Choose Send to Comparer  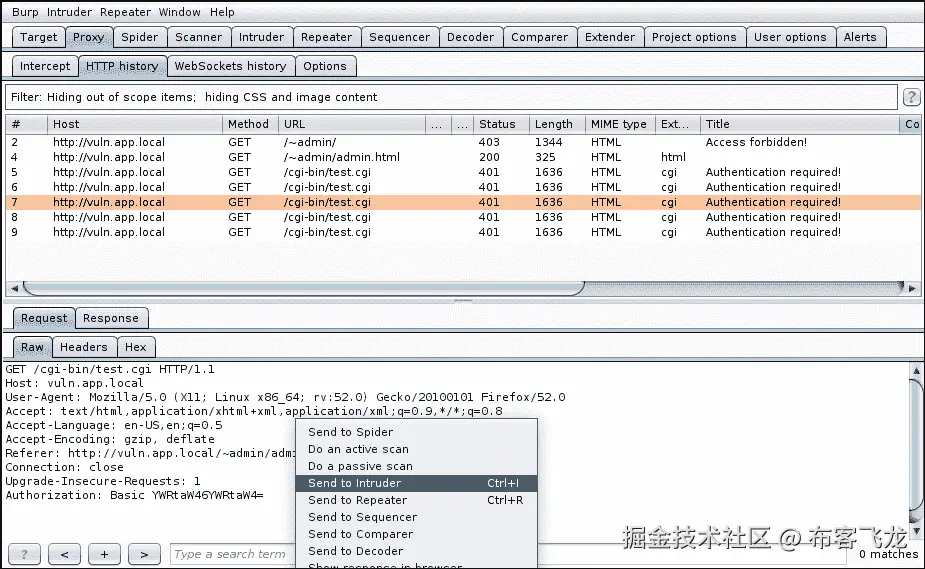[x=416, y=534]
